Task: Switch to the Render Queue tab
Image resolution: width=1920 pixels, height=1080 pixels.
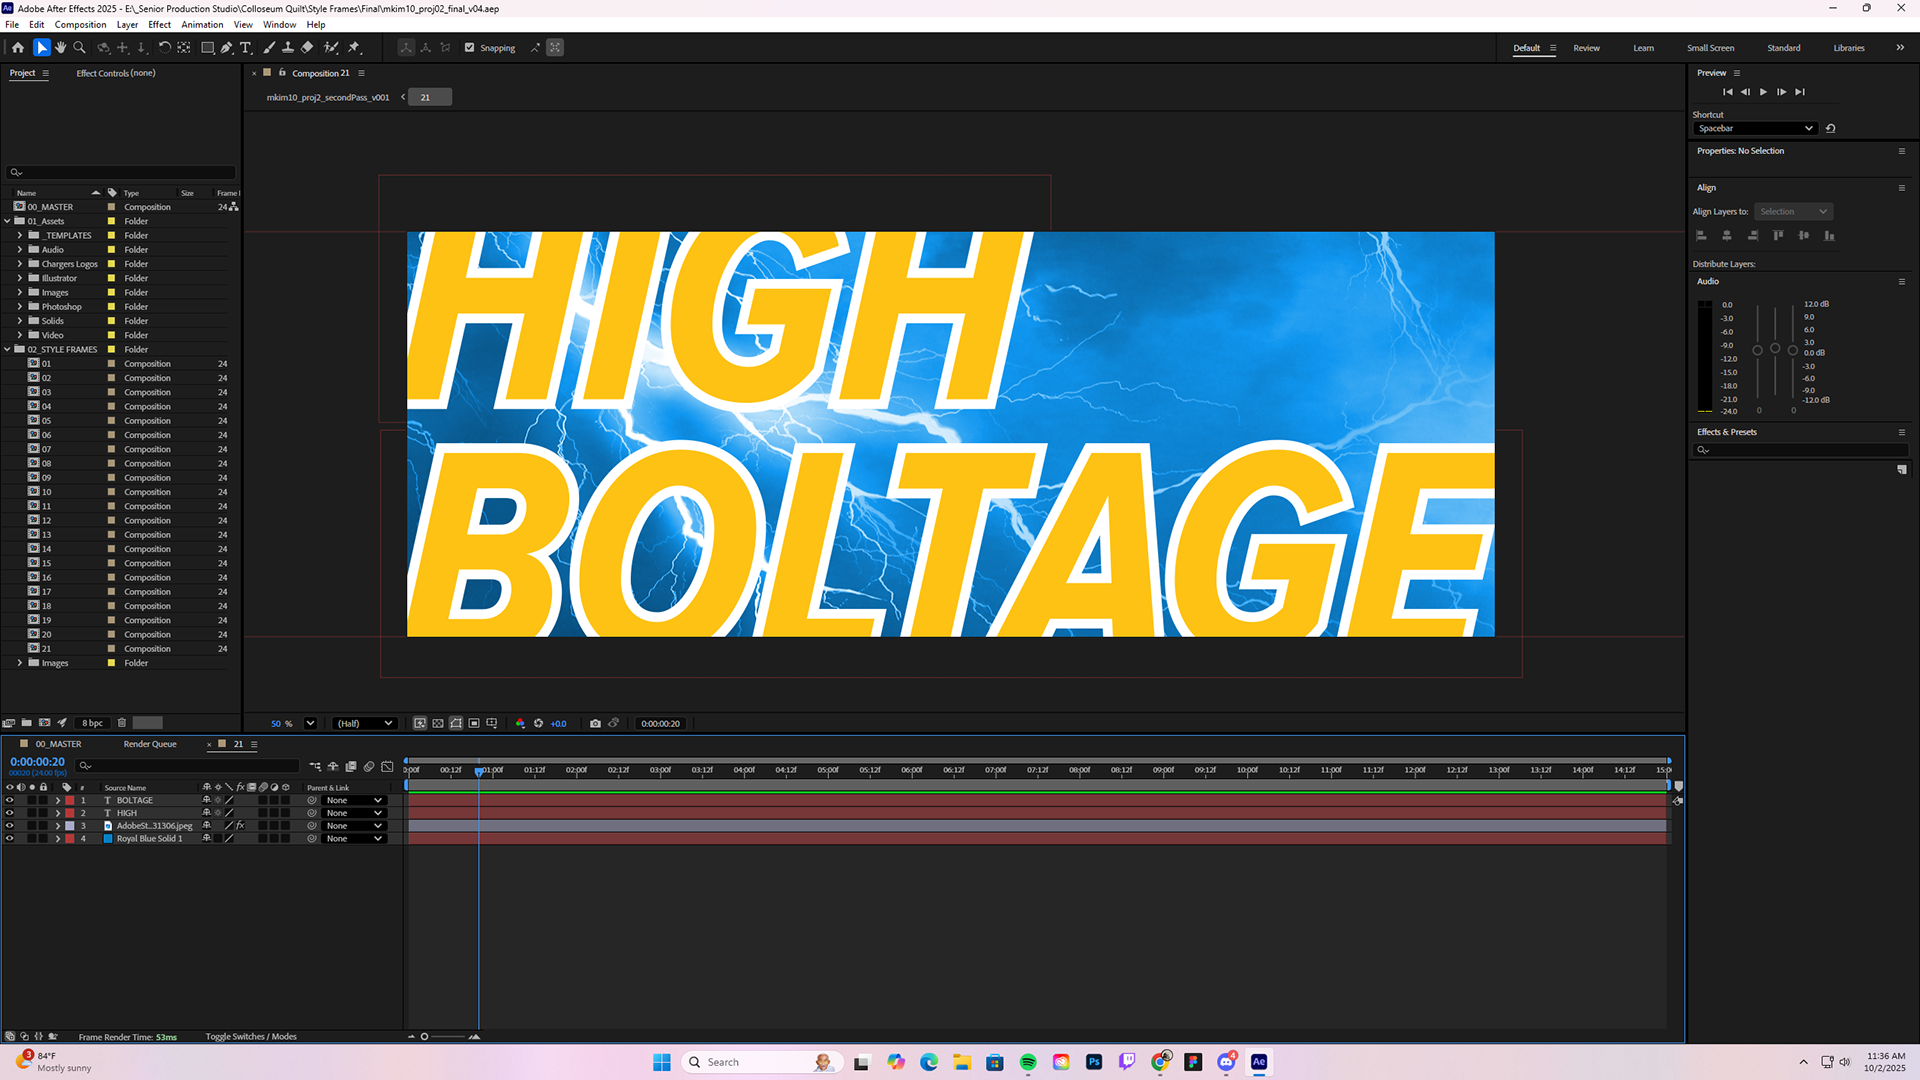Action: pos(150,744)
